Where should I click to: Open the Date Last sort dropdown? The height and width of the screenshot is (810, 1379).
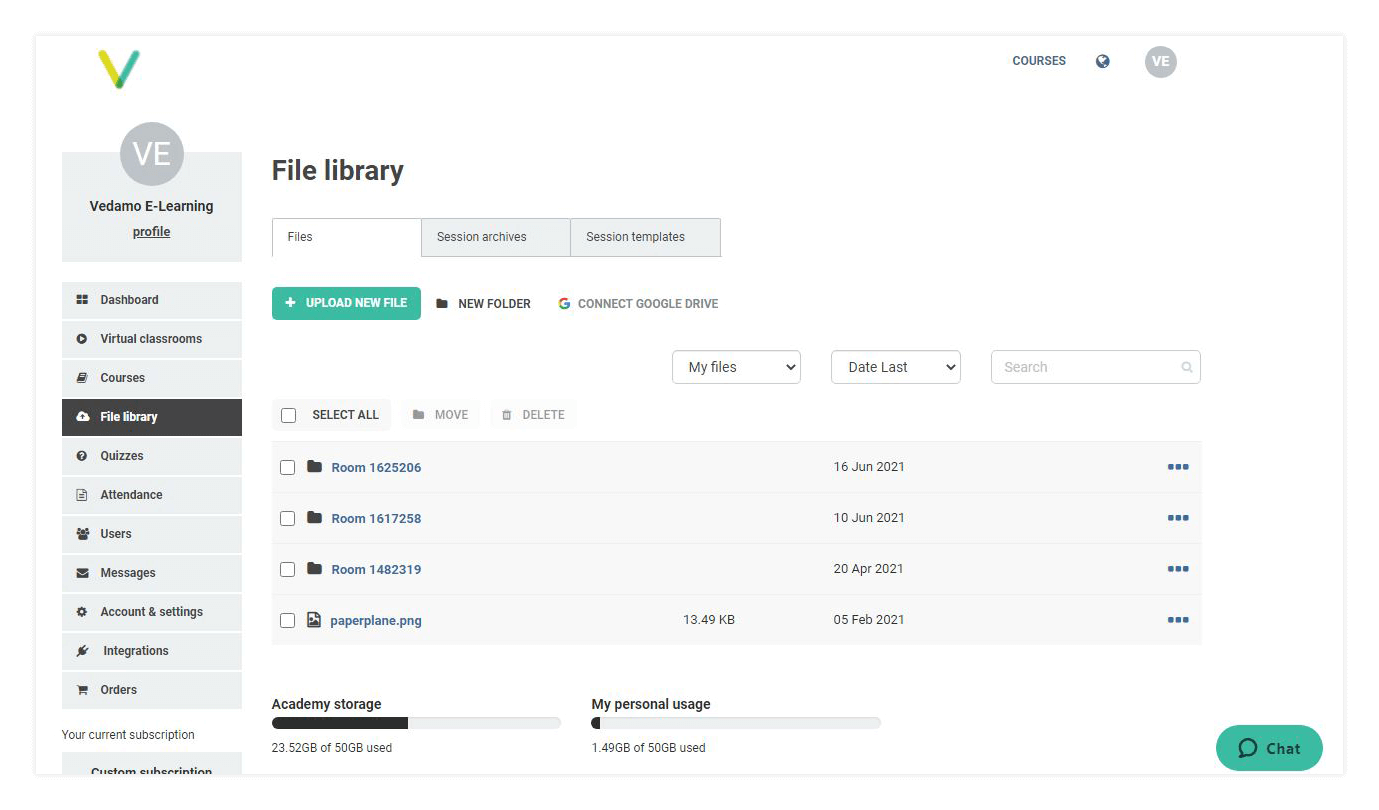click(895, 367)
